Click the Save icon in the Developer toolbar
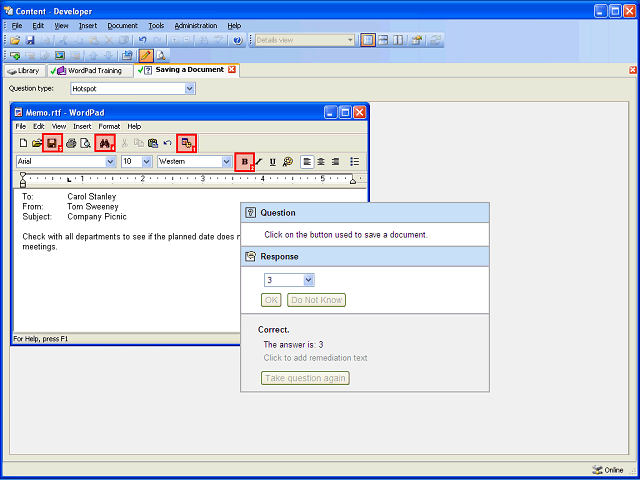640x480 pixels. [30, 40]
